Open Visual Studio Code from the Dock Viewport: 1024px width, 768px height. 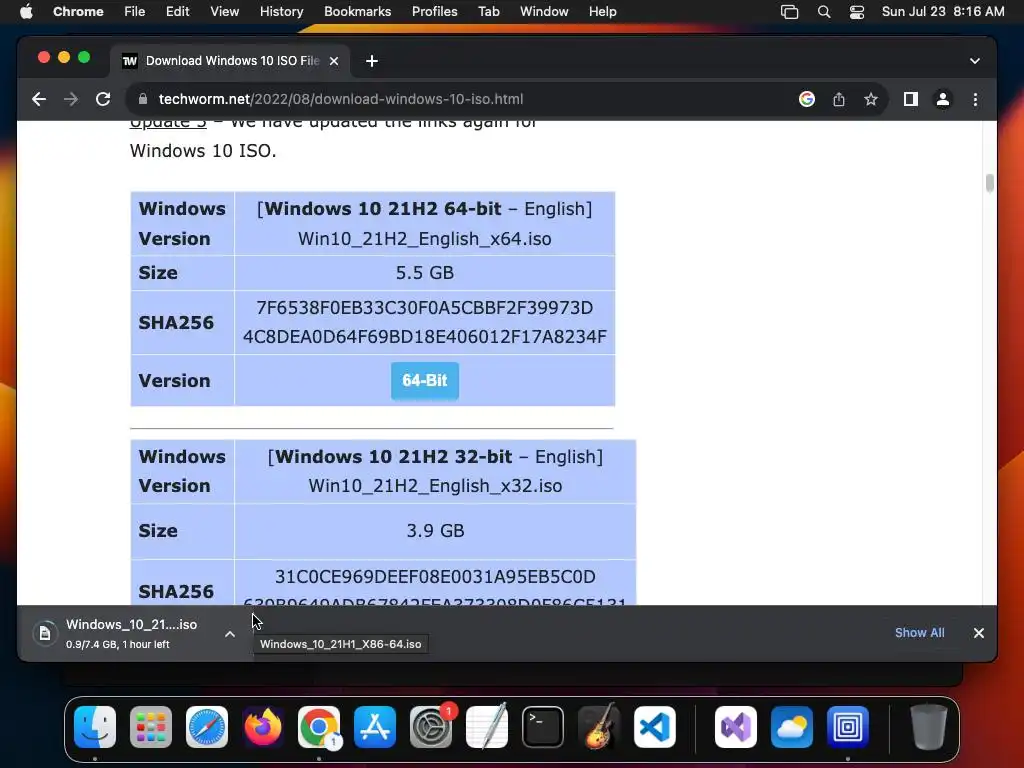click(x=655, y=727)
